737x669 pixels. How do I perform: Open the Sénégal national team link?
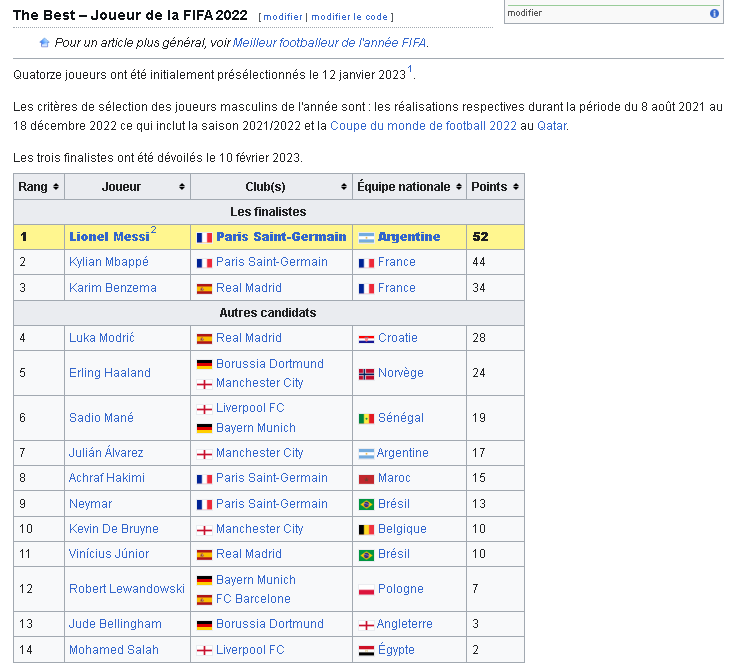tap(401, 417)
